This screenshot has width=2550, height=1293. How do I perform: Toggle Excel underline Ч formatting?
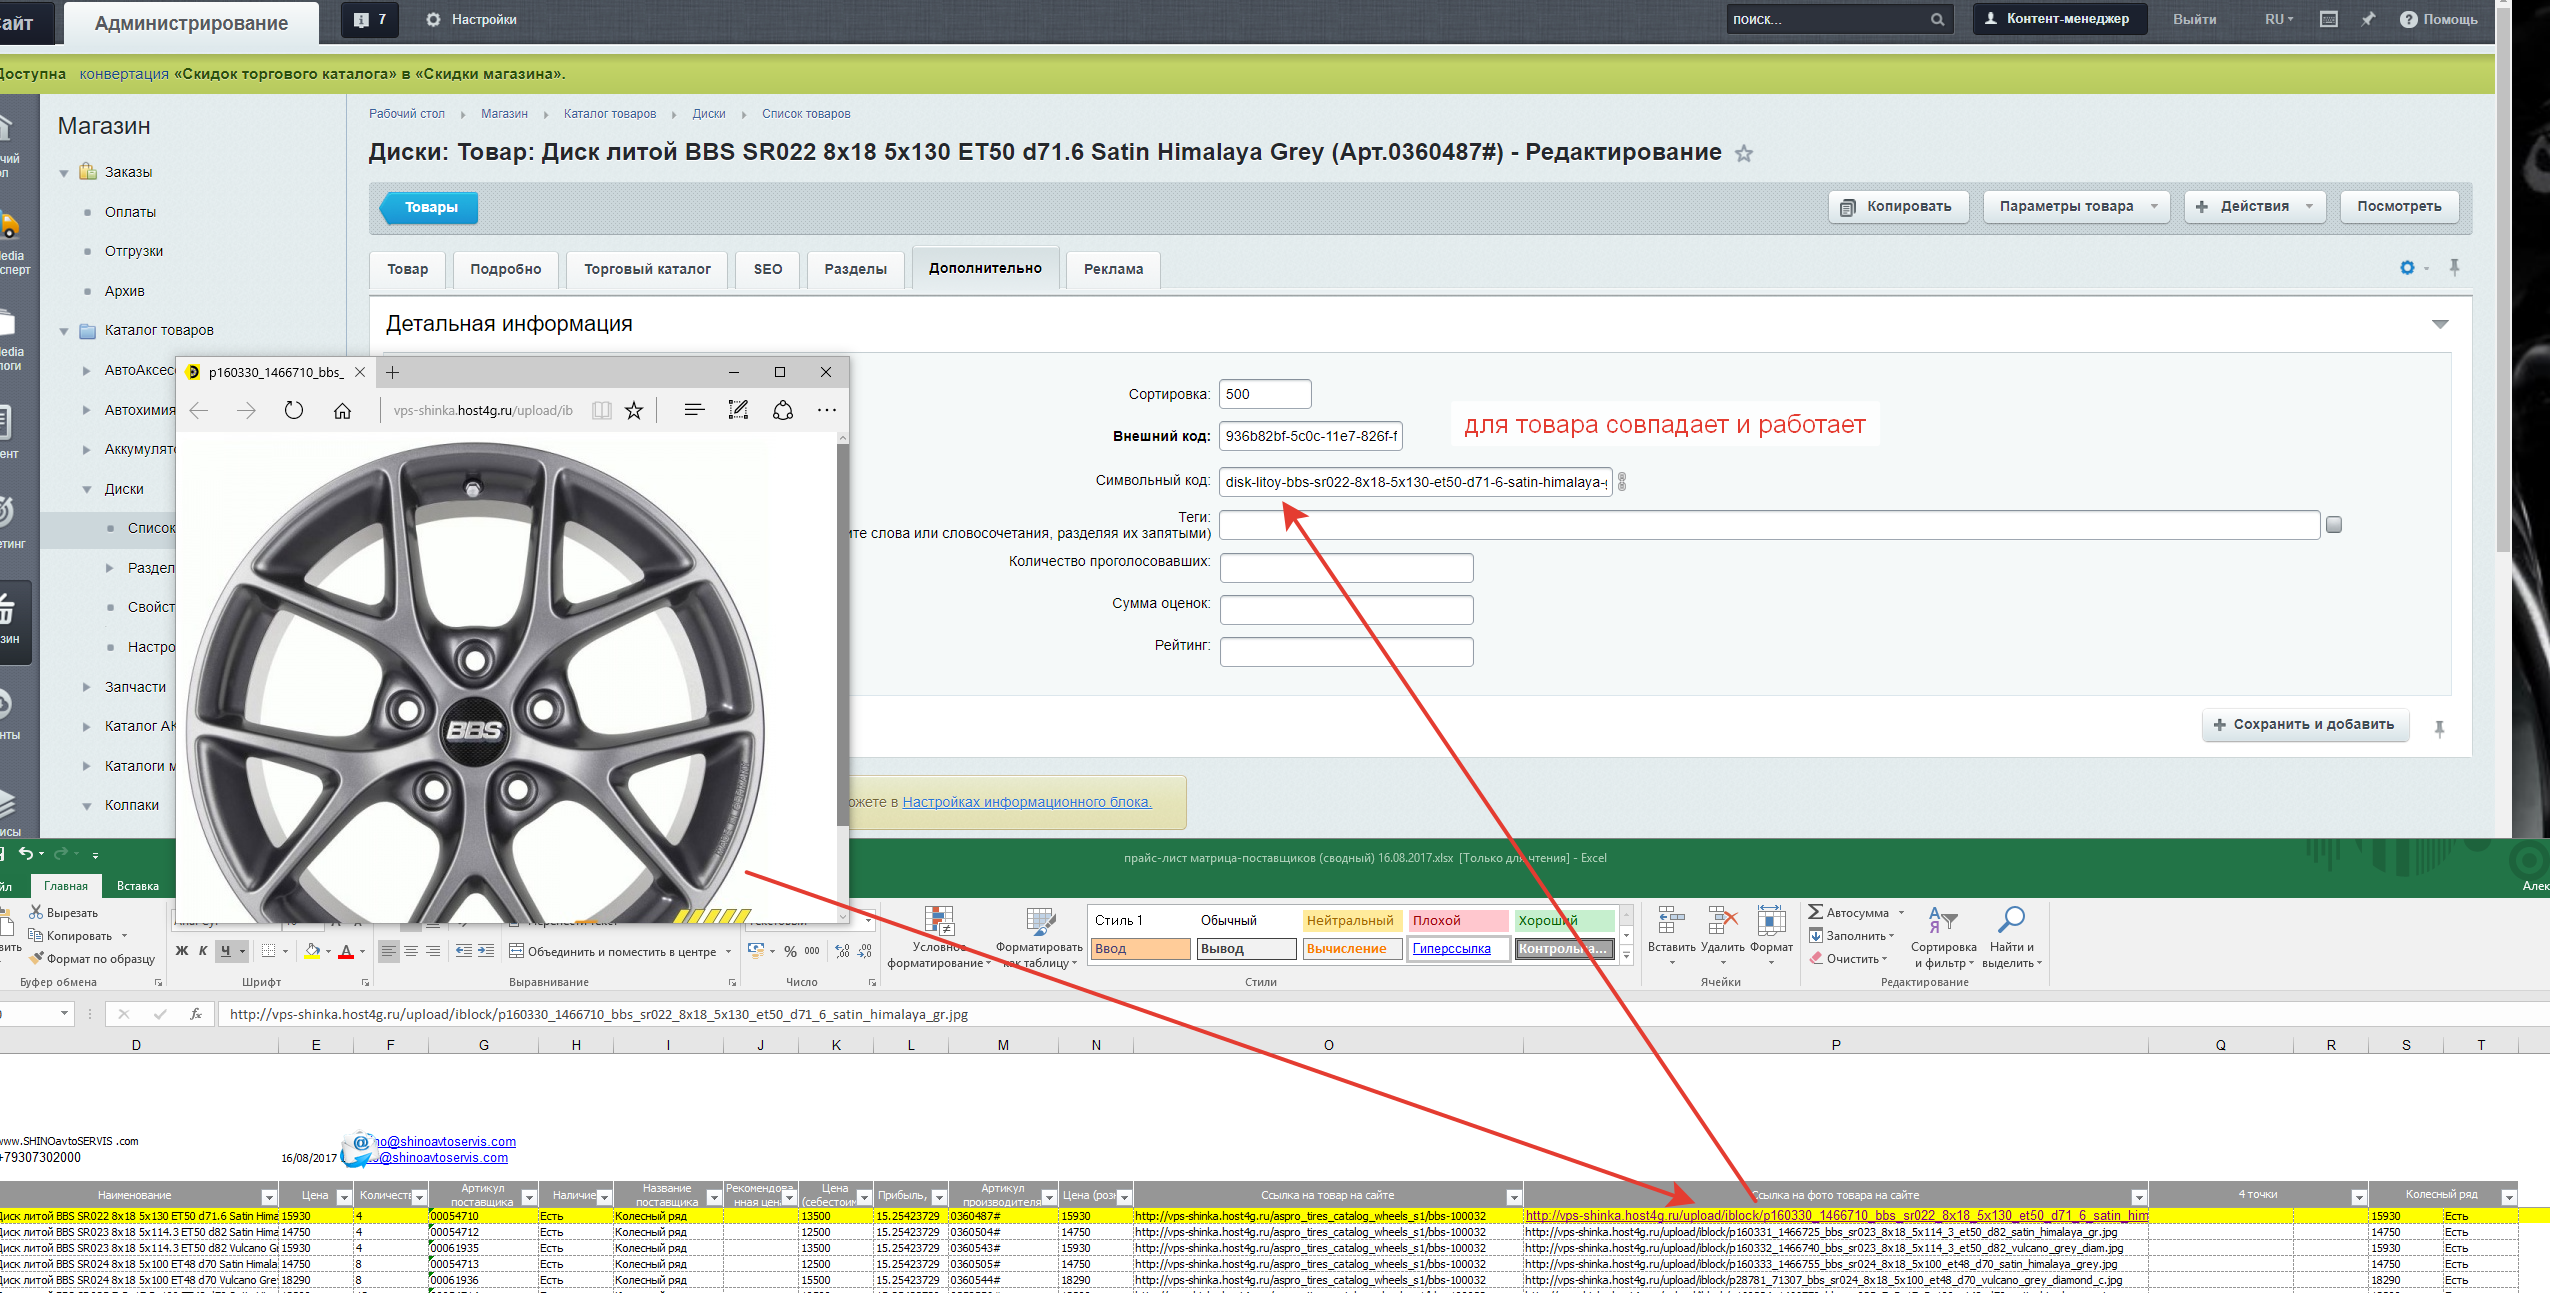[226, 951]
